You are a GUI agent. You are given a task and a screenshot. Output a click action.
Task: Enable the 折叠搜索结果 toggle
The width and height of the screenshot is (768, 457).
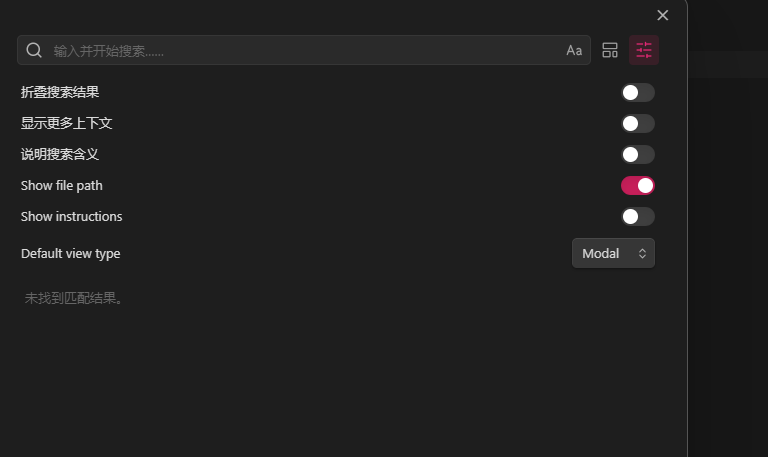[x=638, y=93]
